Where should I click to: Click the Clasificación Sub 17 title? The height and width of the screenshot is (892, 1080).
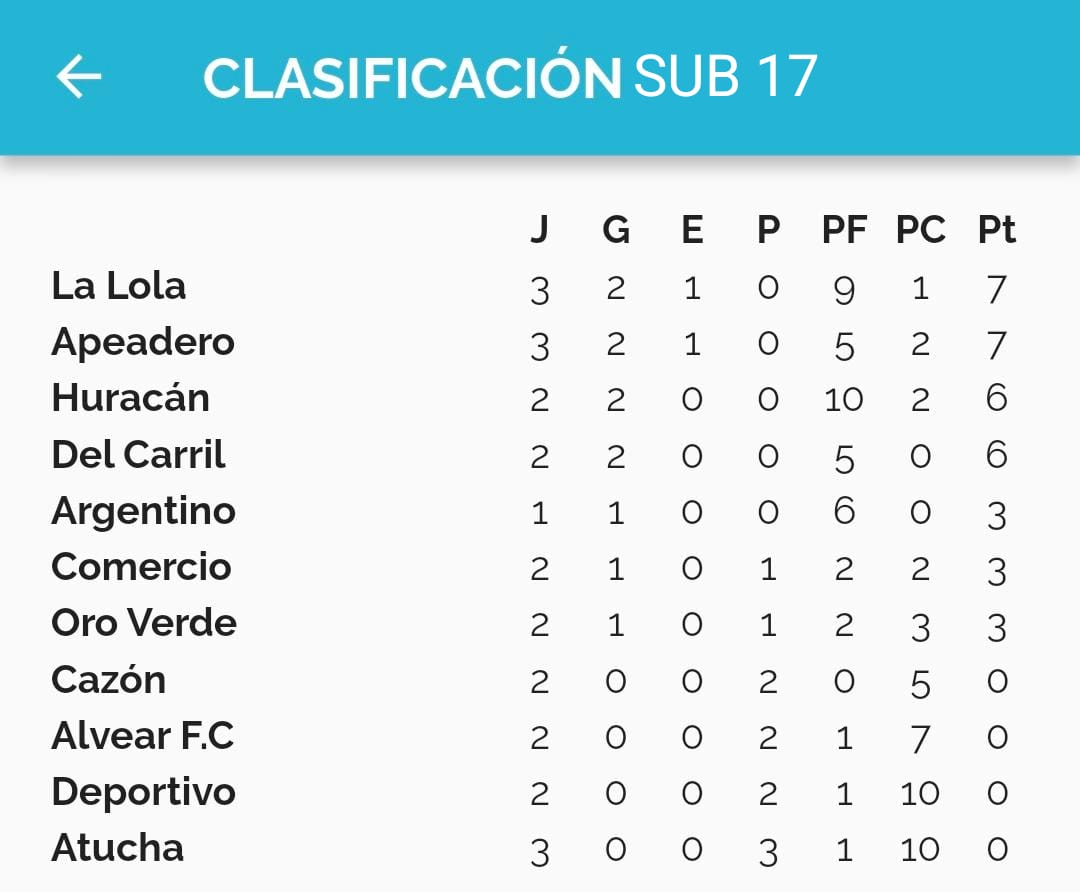510,76
